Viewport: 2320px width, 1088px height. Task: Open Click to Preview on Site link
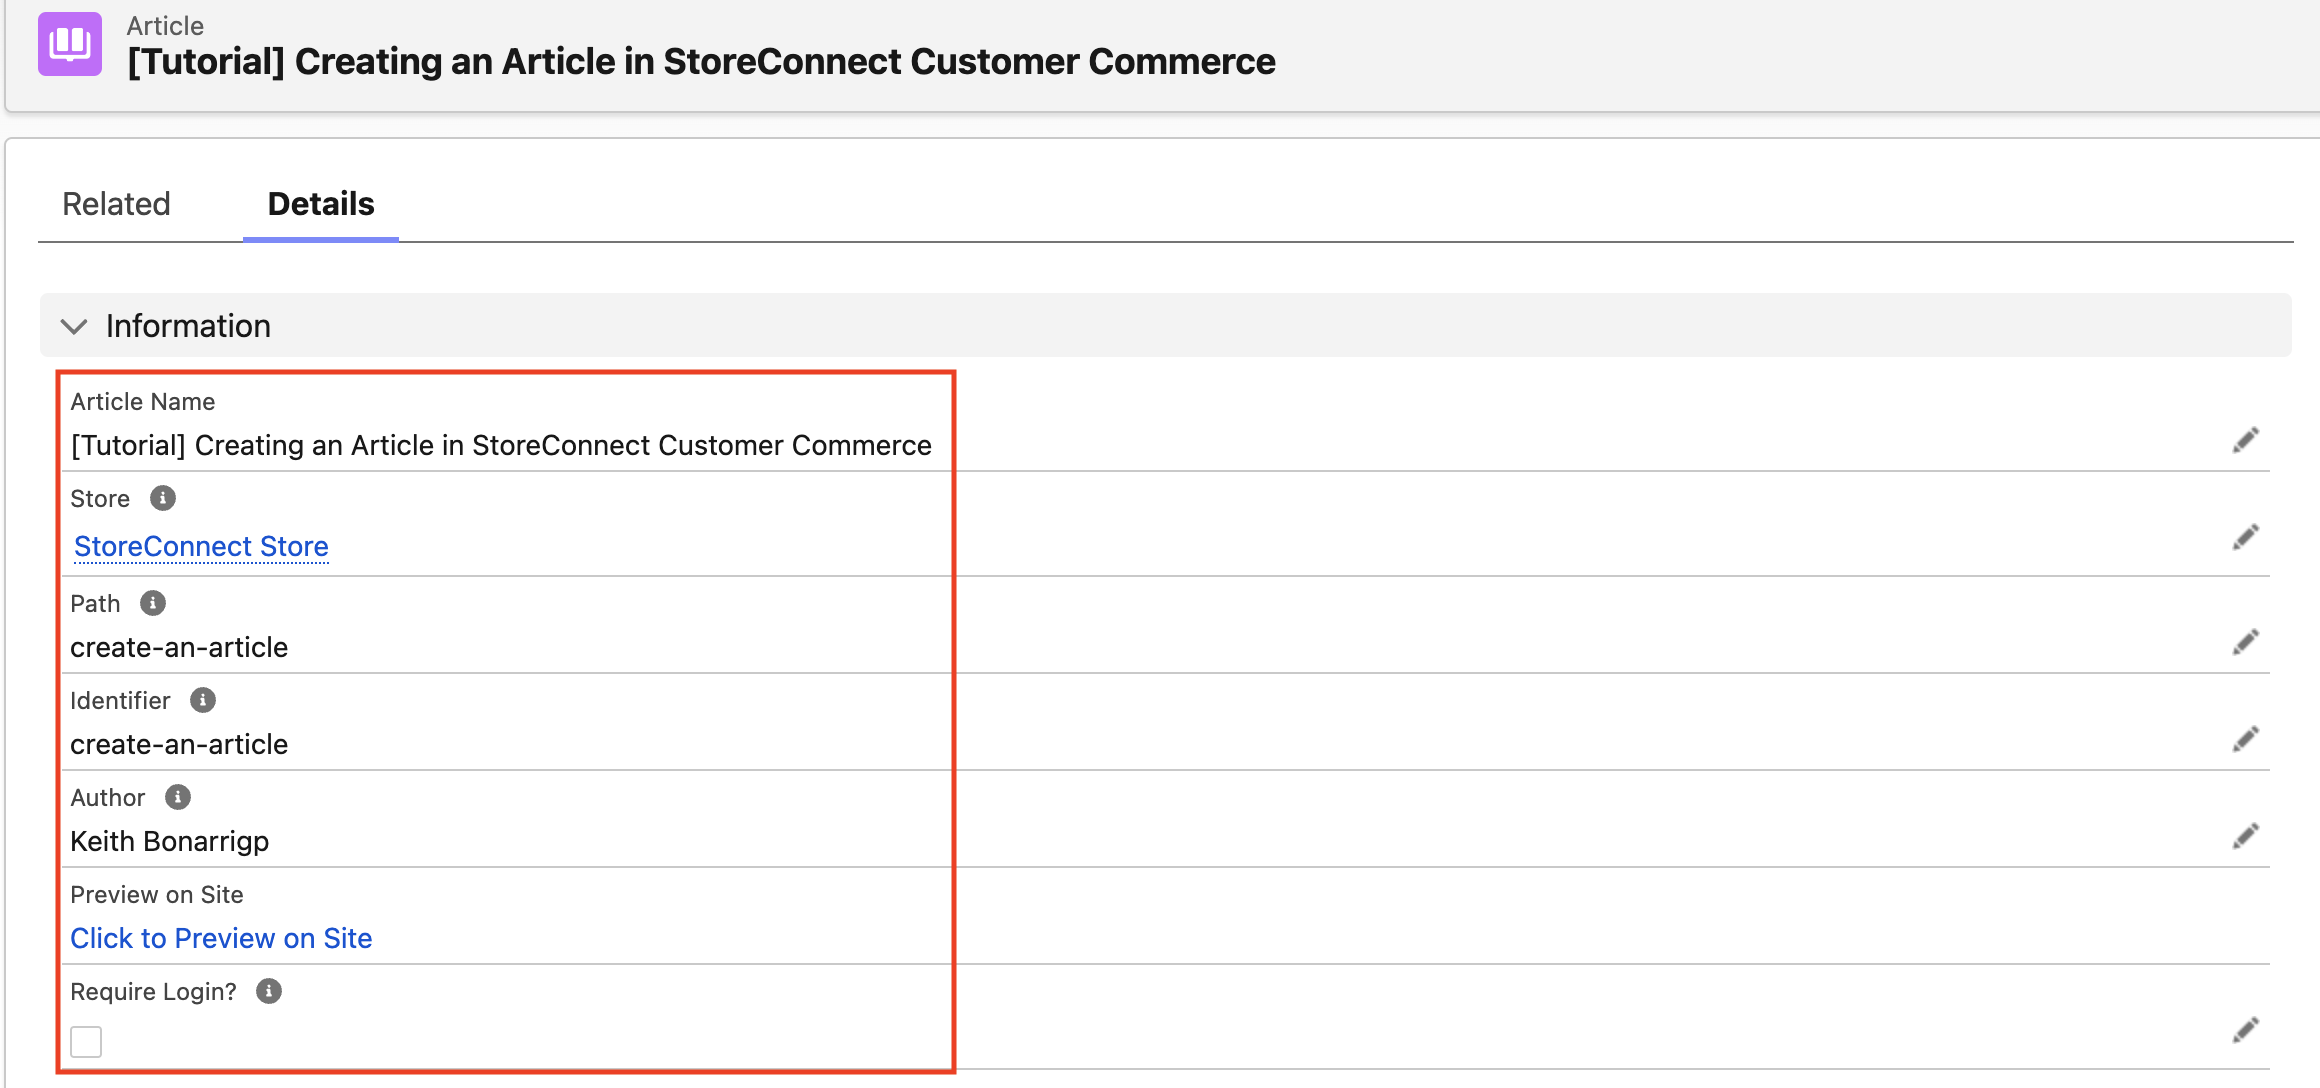click(x=221, y=938)
